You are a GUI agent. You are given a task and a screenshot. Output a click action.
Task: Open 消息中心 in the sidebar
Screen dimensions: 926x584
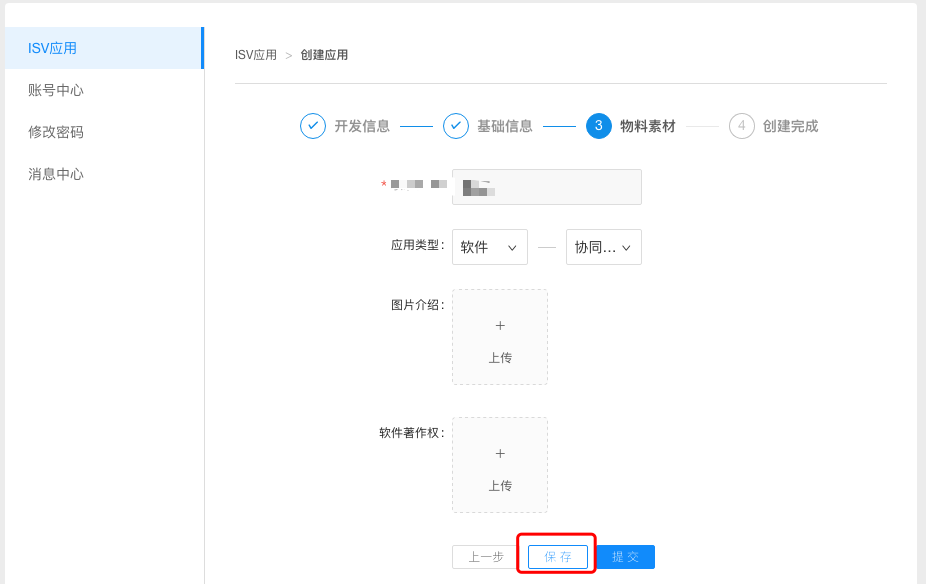[x=56, y=174]
